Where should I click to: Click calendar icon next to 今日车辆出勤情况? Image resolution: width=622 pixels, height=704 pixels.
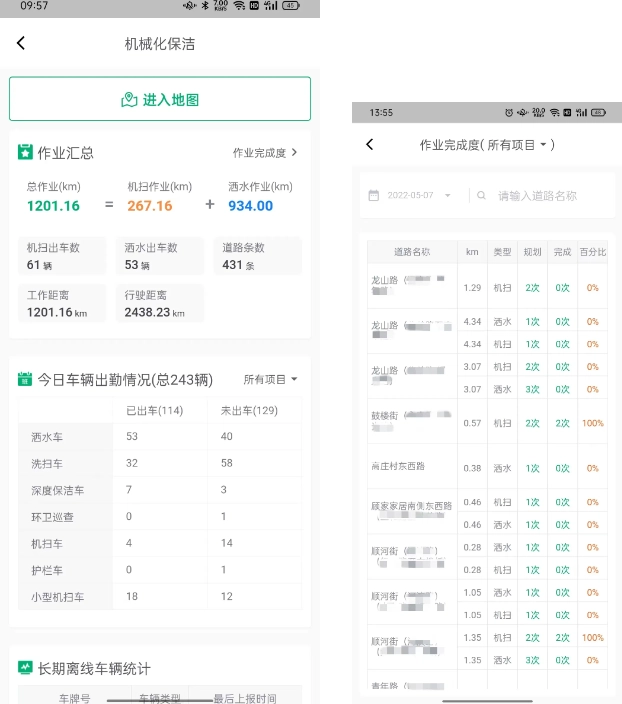click(26, 379)
